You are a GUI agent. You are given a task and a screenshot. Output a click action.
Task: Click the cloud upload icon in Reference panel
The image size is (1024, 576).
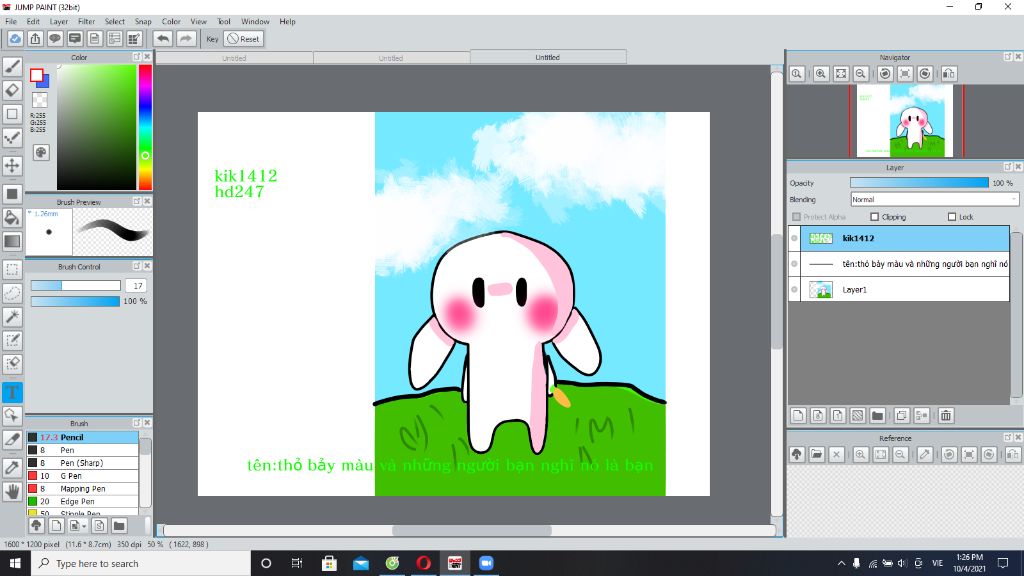[797, 455]
